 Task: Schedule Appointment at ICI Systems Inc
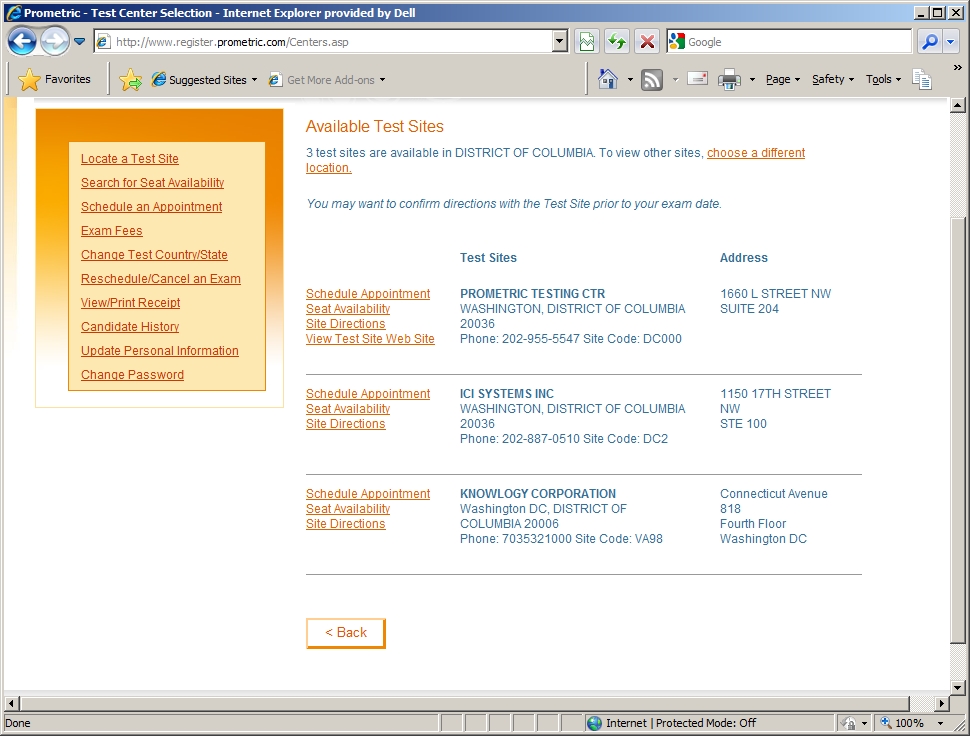367,394
